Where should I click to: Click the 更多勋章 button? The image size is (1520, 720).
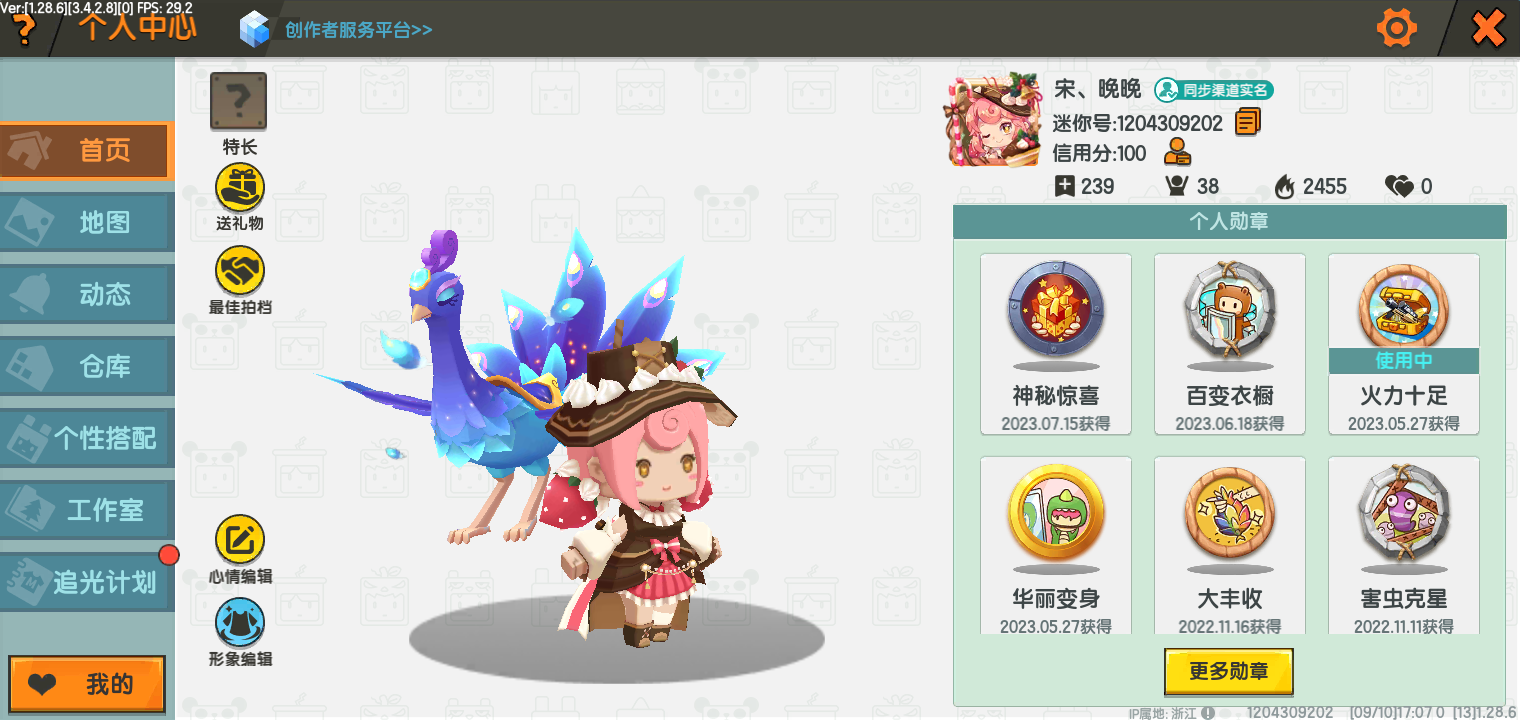(x=1229, y=672)
